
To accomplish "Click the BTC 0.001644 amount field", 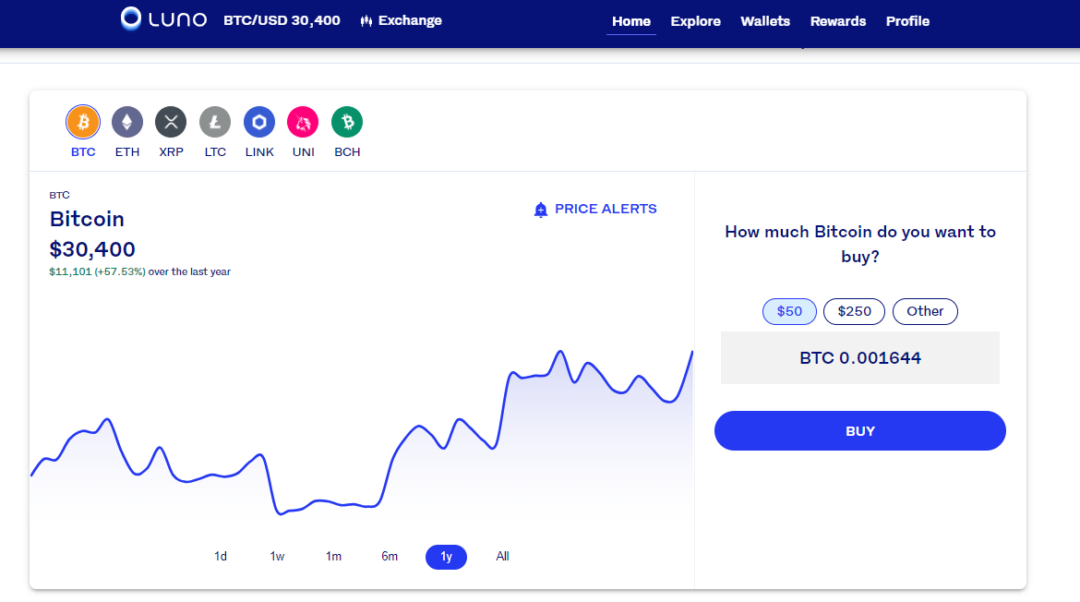I will click(x=860, y=358).
